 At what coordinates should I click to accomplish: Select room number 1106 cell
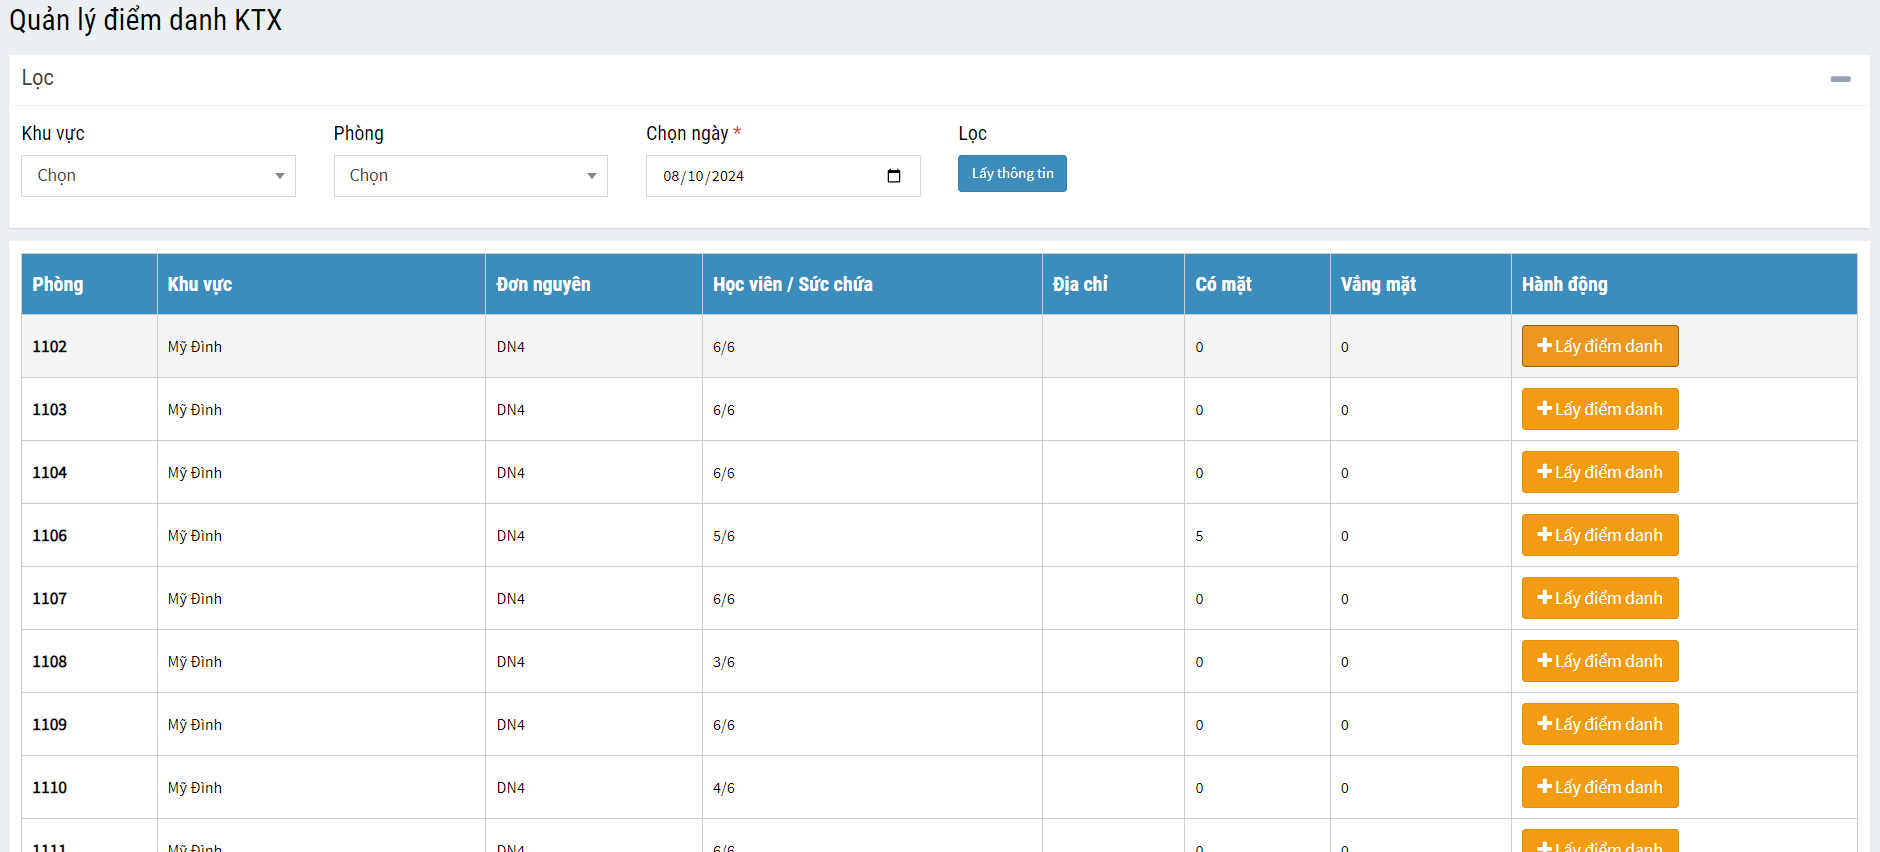(x=50, y=536)
